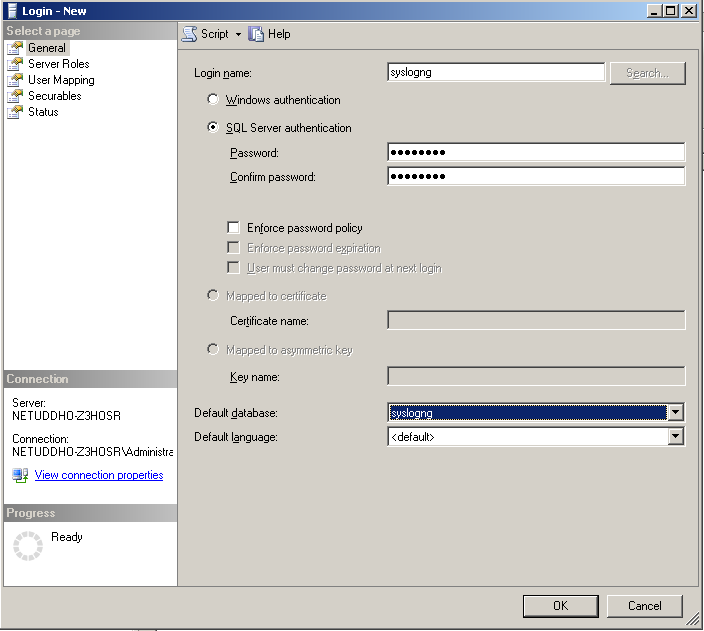
Task: Click the Server Roles page icon
Action: [x=15, y=64]
